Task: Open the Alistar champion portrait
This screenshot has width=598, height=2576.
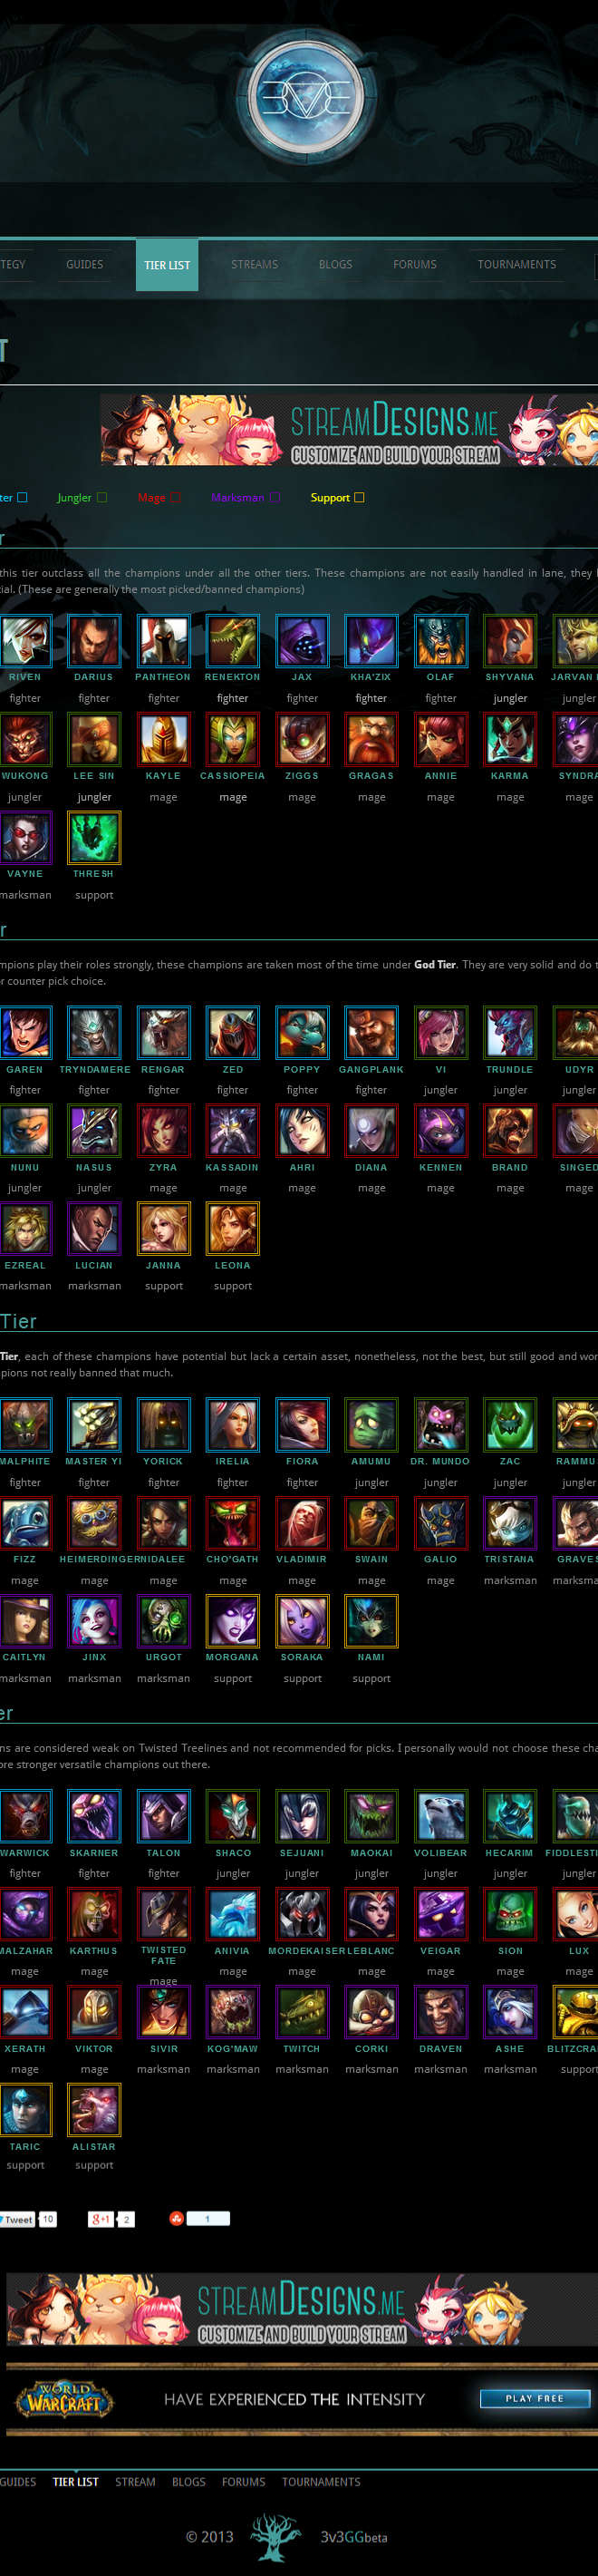Action: tap(94, 2110)
